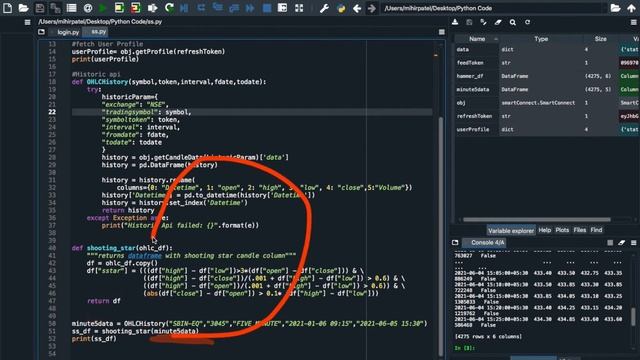Open editor tab options hamburger menu

click(442, 32)
